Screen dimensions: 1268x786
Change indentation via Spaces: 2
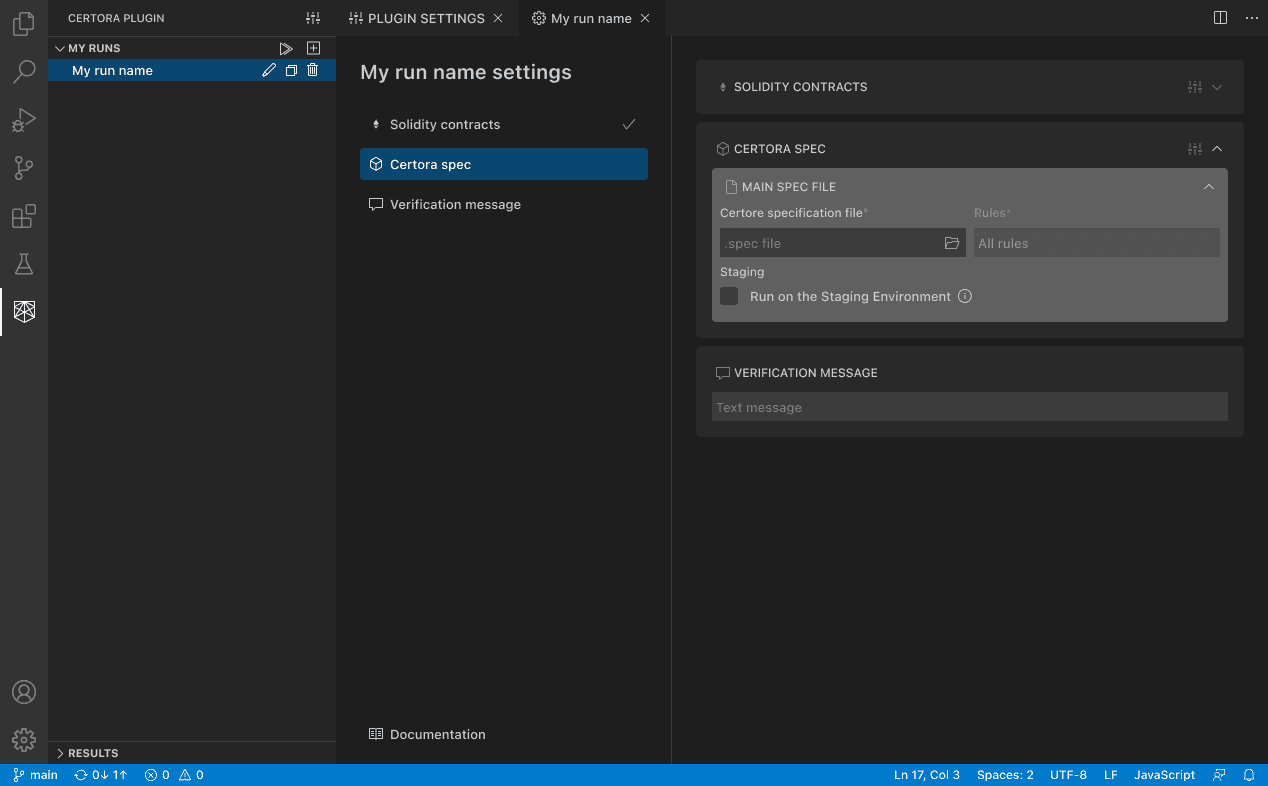coord(1005,775)
